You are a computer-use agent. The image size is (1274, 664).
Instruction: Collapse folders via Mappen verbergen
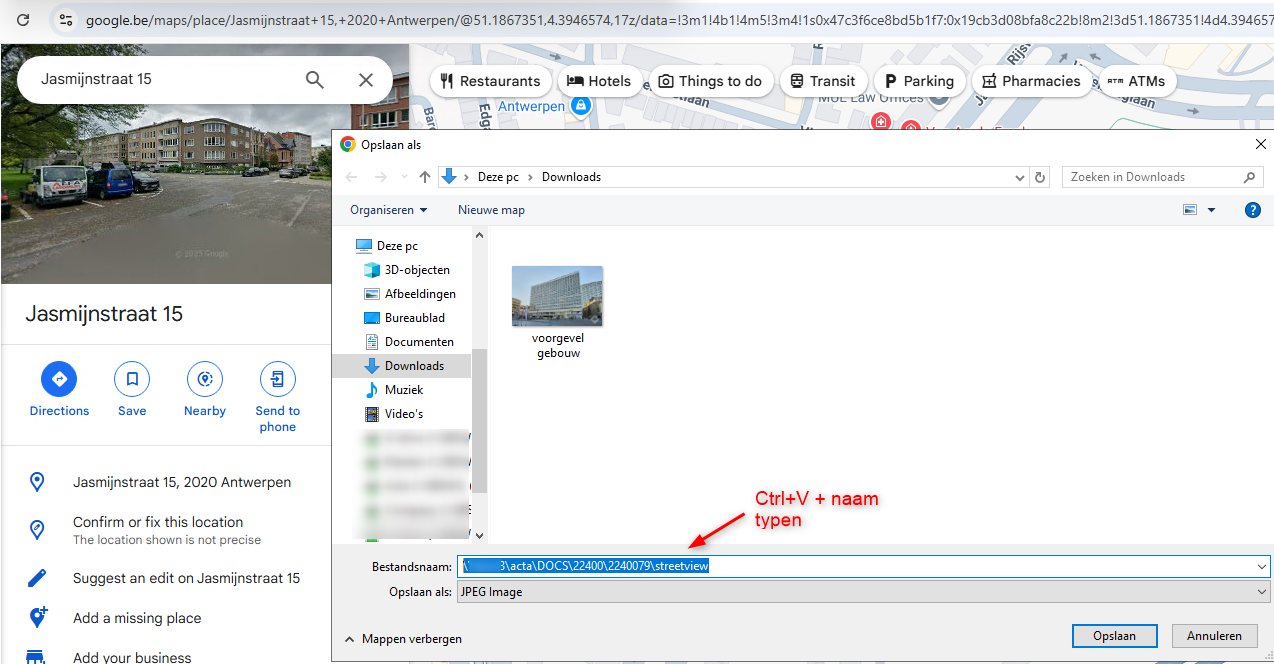(x=402, y=638)
